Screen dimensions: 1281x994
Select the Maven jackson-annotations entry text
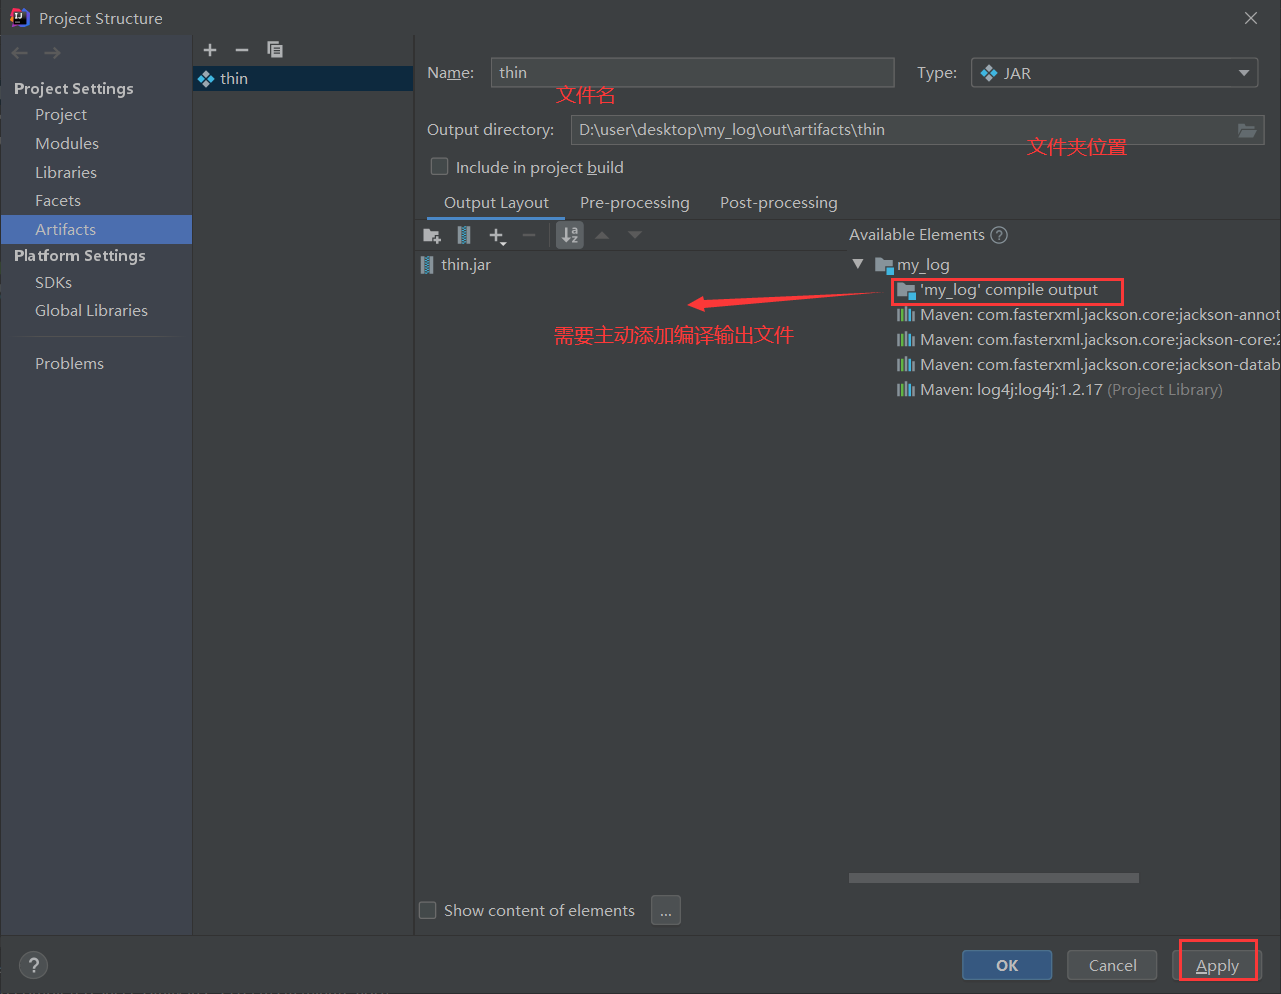(x=1100, y=315)
